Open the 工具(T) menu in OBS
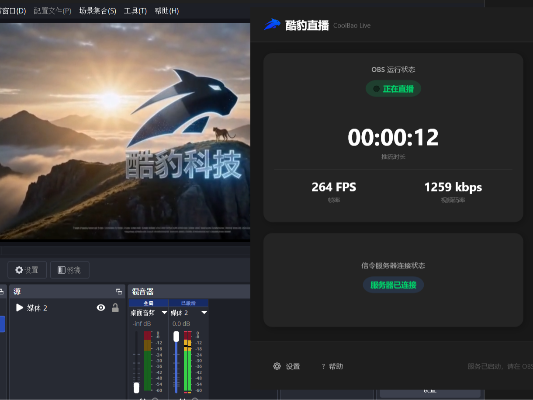Viewport: 533px width, 400px height. [x=135, y=11]
